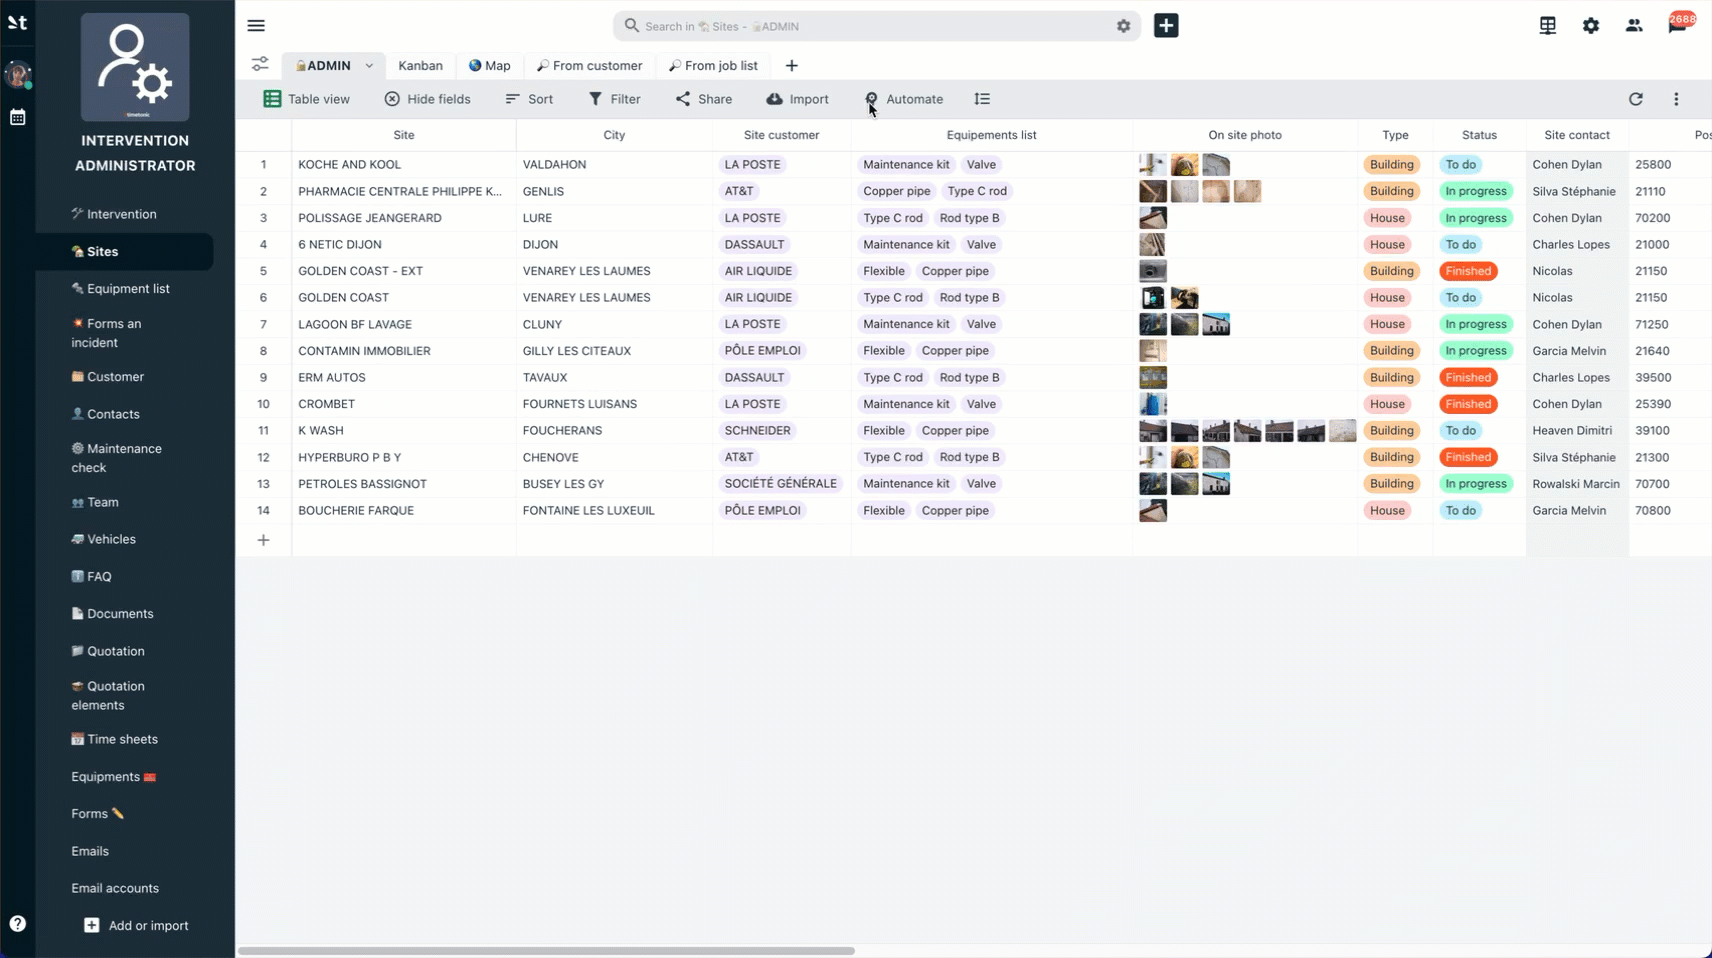Switch to the Kanban view tab

(x=420, y=66)
